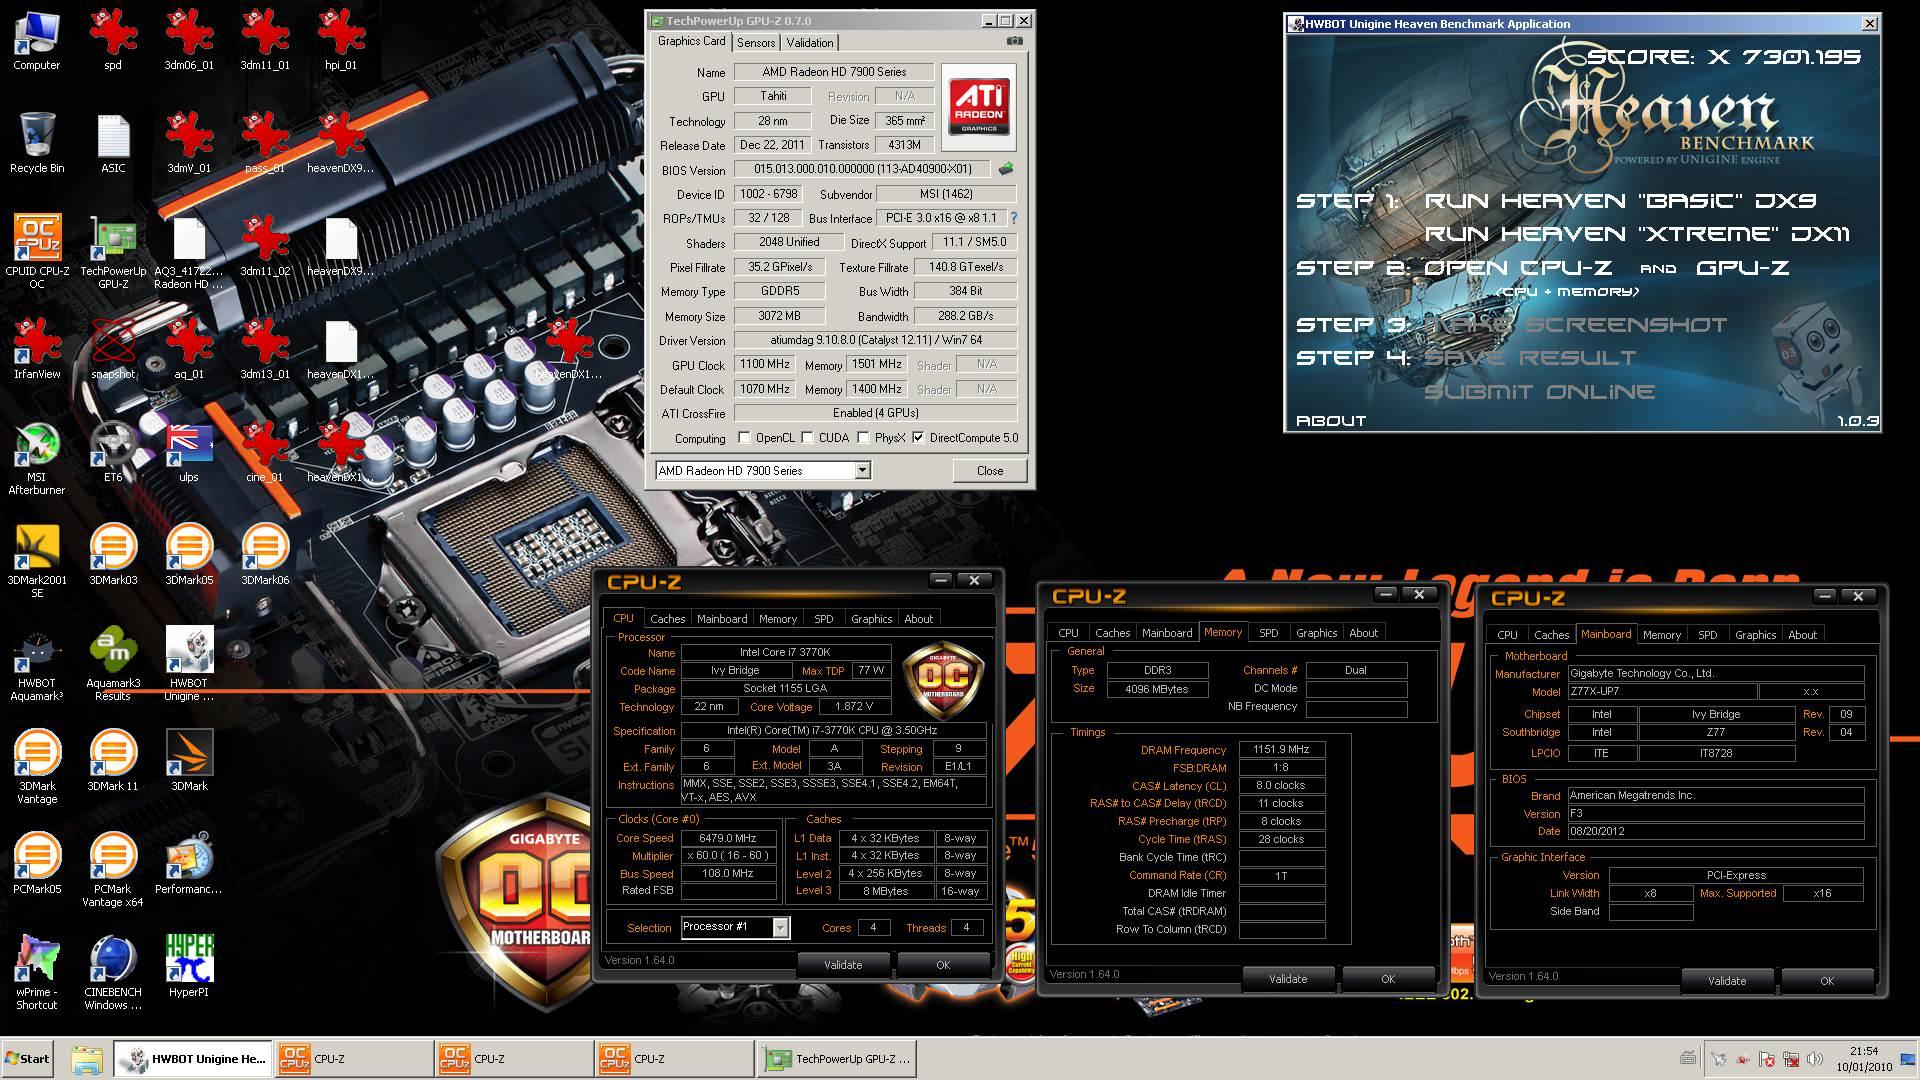Click Close button in GPU-Z
The image size is (1920, 1080).
point(990,471)
